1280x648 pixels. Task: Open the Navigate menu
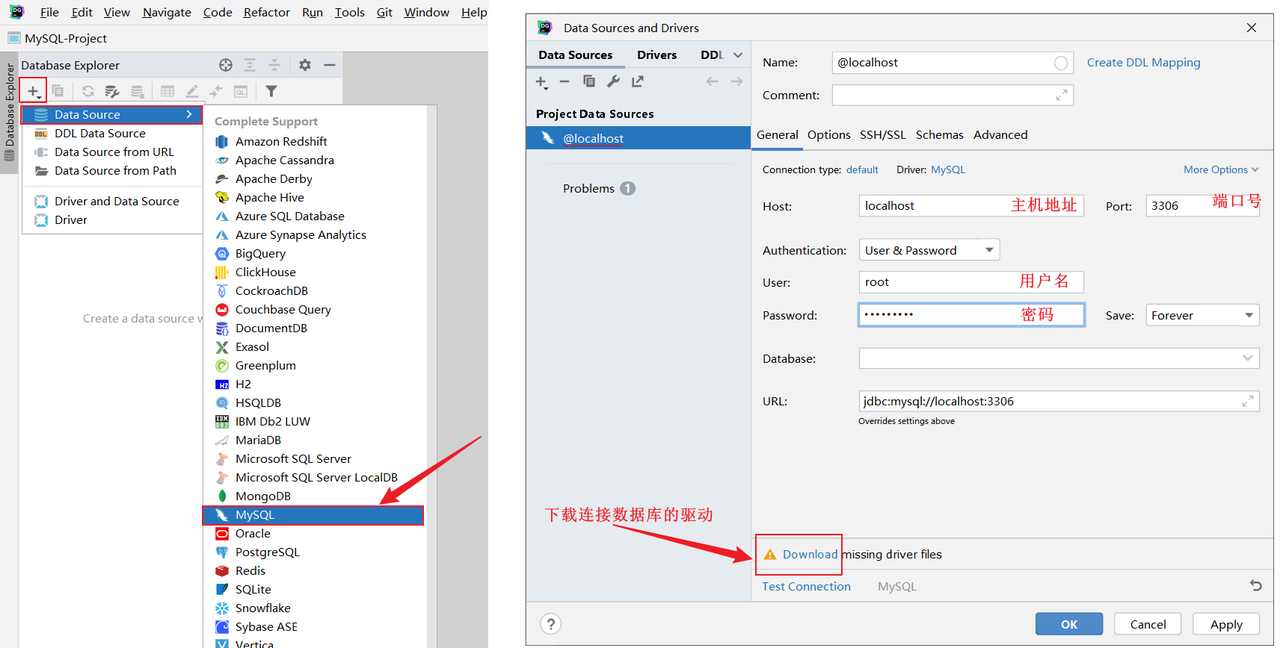[x=167, y=12]
